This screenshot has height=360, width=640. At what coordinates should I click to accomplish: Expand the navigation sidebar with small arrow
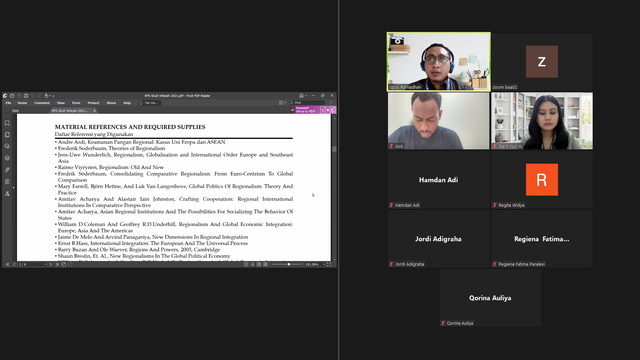(x=13, y=188)
